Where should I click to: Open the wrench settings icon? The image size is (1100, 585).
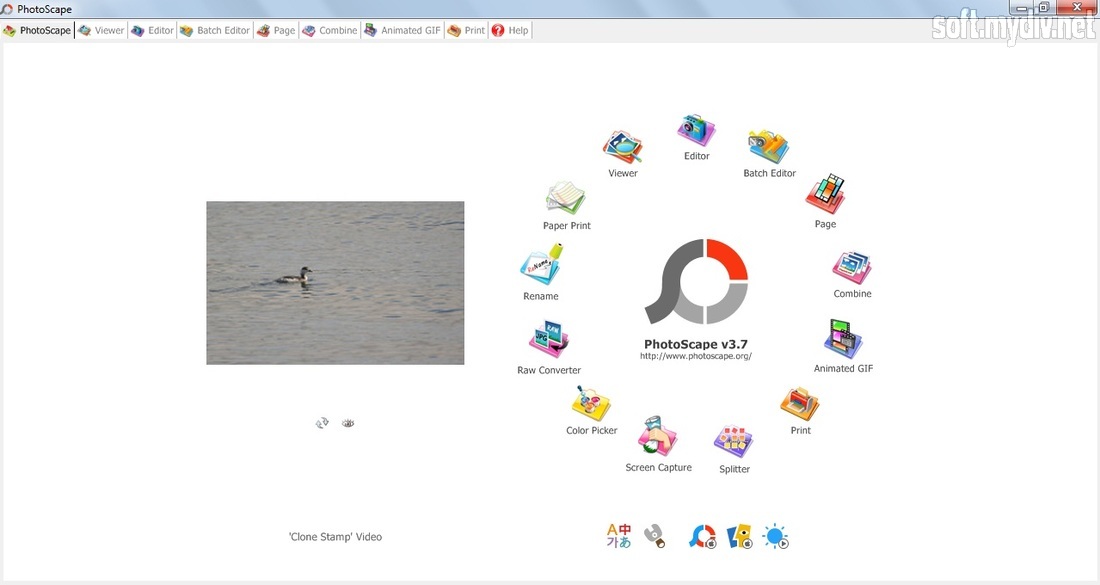coord(655,536)
